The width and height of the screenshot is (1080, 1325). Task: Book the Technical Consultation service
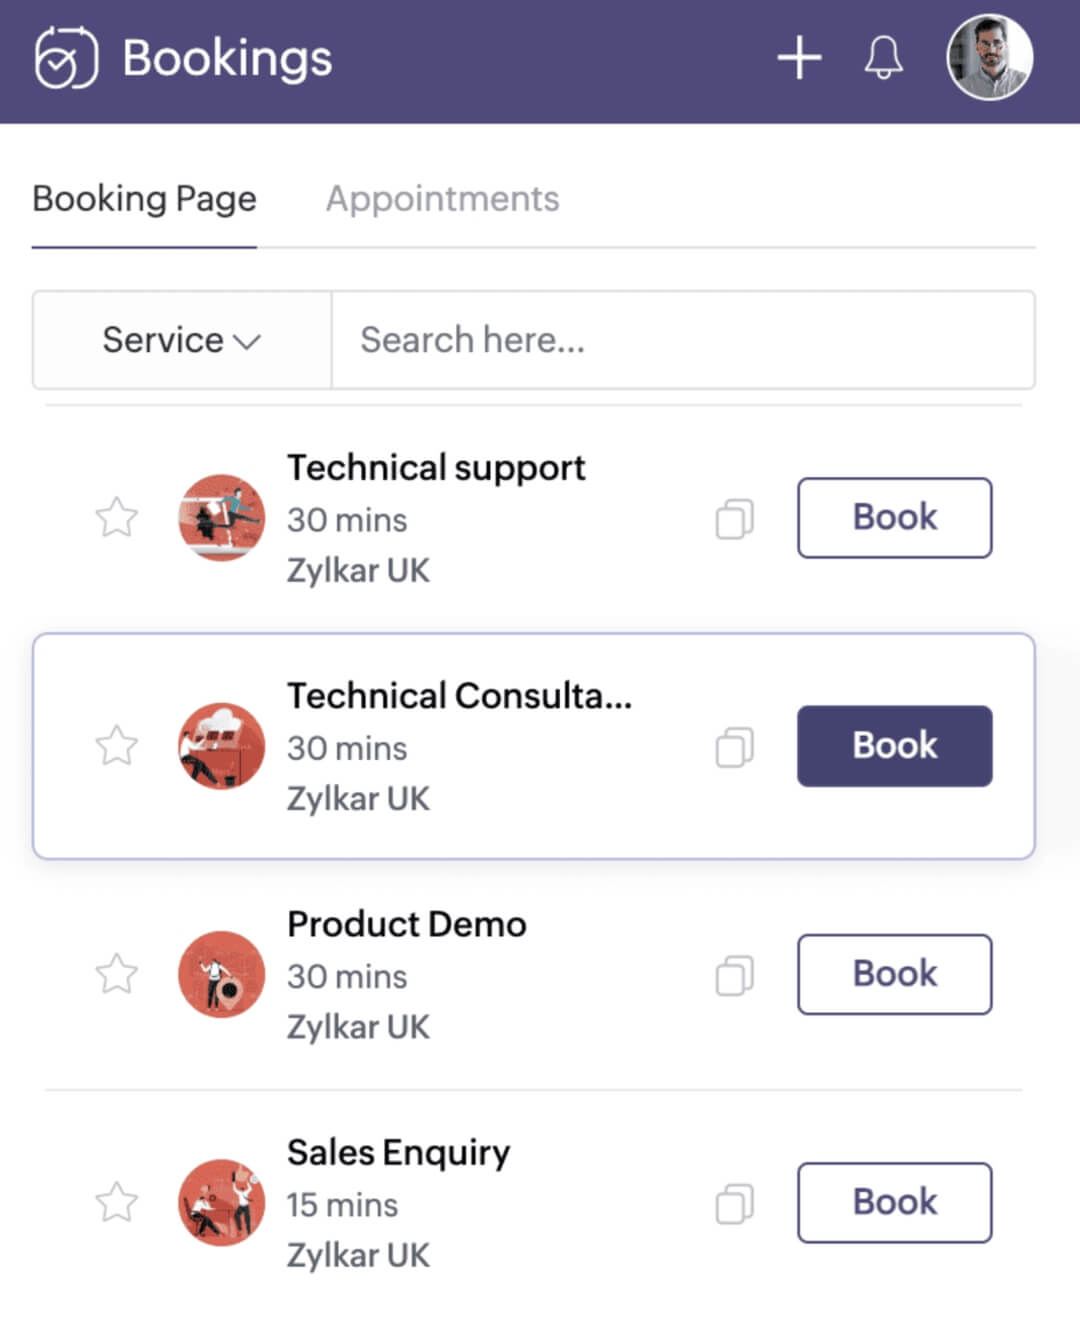pyautogui.click(x=894, y=746)
